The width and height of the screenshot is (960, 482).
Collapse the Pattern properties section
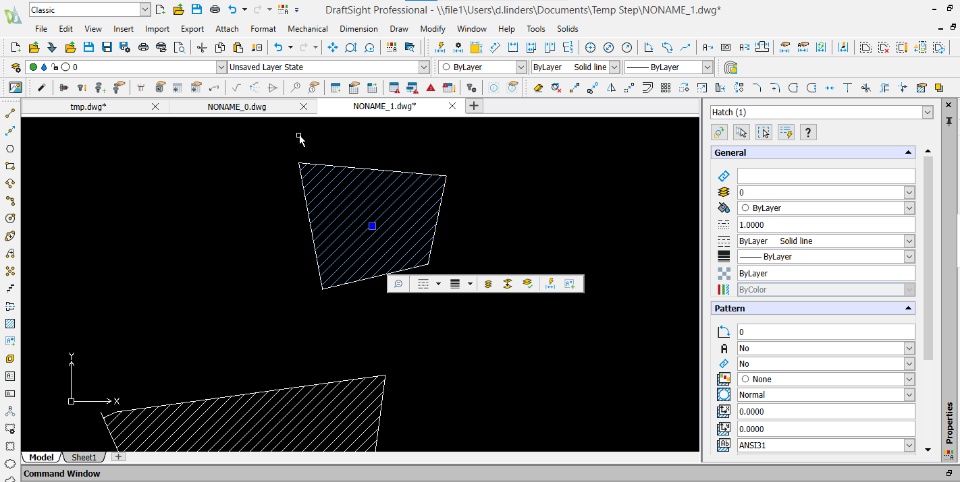coord(908,308)
